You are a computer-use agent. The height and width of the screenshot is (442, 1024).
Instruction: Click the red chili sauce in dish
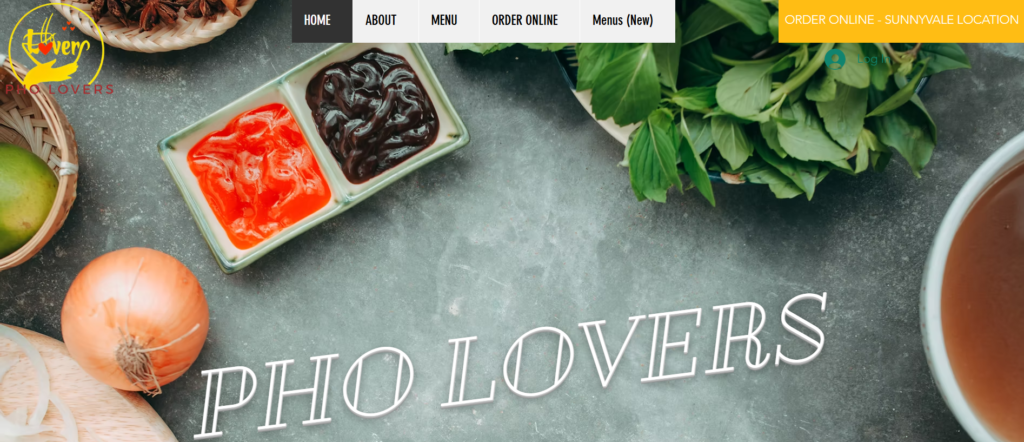pos(259,175)
